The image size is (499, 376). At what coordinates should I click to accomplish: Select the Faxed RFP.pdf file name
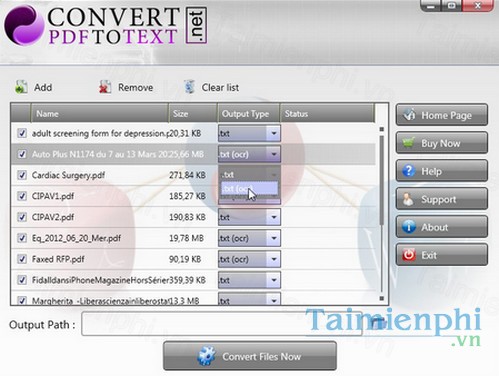coord(58,259)
